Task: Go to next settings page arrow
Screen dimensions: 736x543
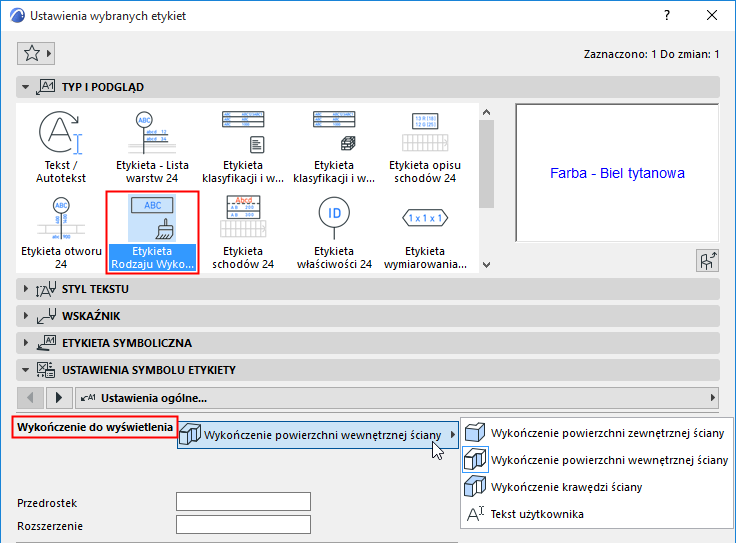Action: point(59,398)
